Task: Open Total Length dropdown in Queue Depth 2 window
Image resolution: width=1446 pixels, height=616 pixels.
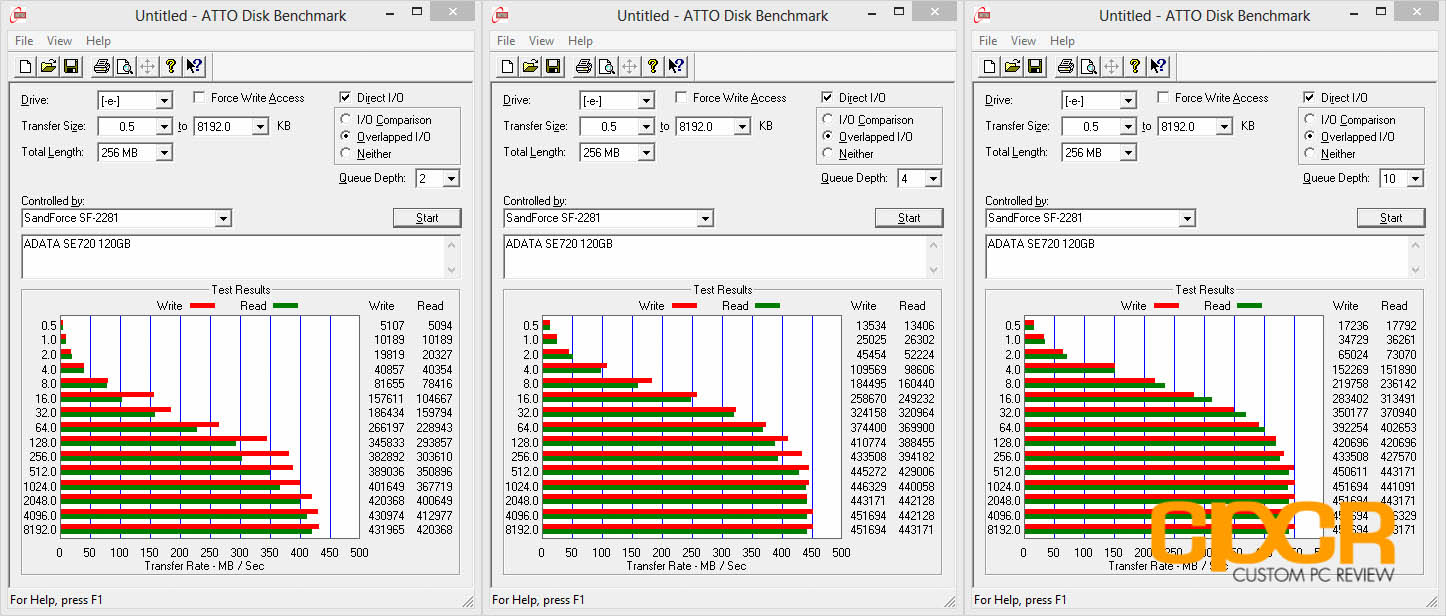Action: (x=164, y=152)
